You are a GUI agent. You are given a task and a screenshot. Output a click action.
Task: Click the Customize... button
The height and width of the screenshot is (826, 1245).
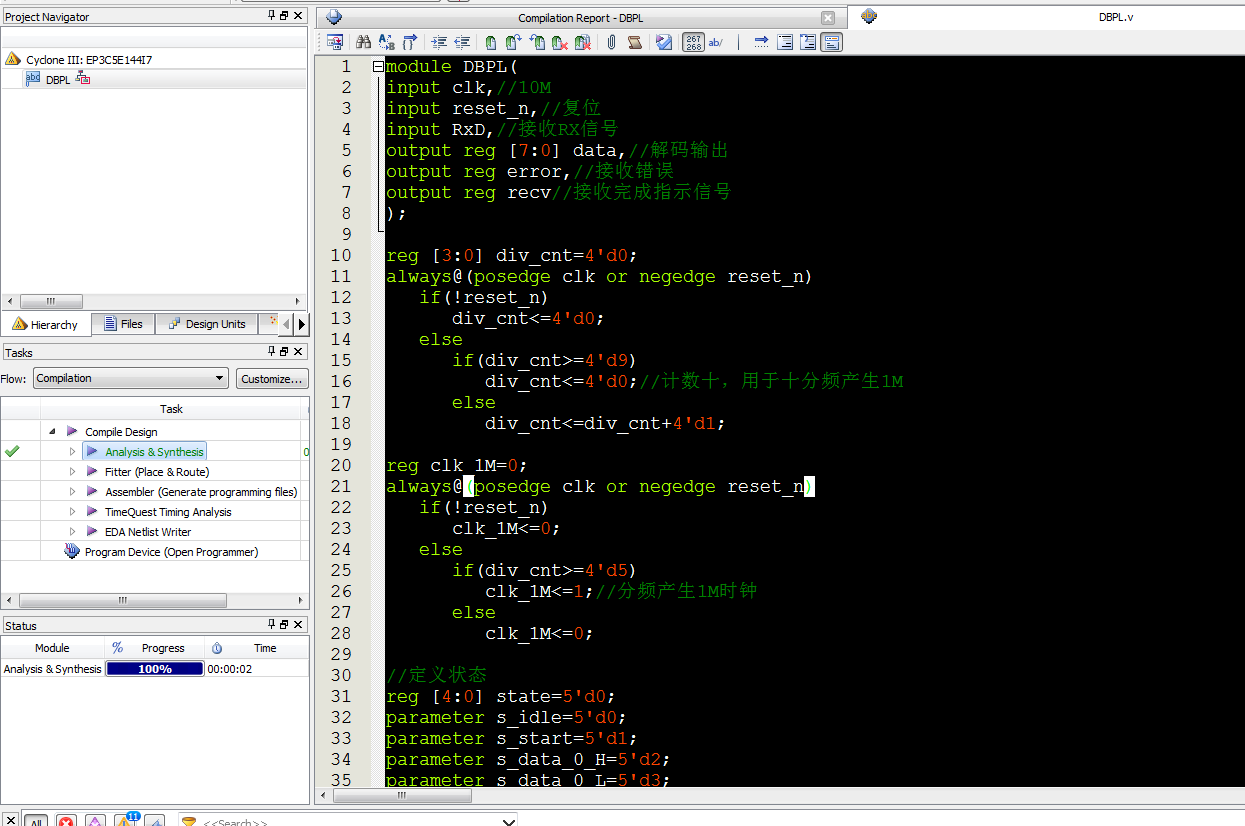pyautogui.click(x=272, y=379)
